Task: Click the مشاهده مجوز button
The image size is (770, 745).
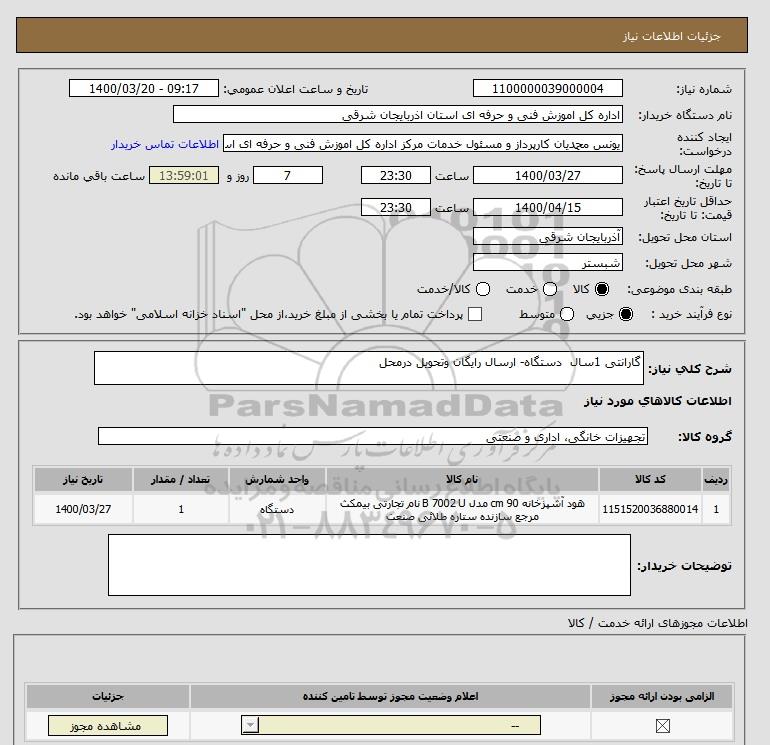Action: coord(108,725)
